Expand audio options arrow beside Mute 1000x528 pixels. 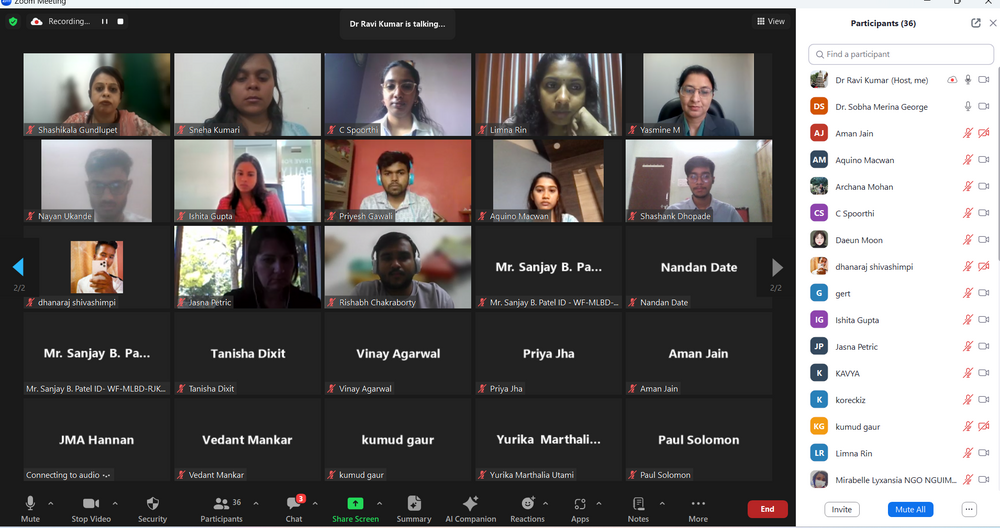coord(51,503)
